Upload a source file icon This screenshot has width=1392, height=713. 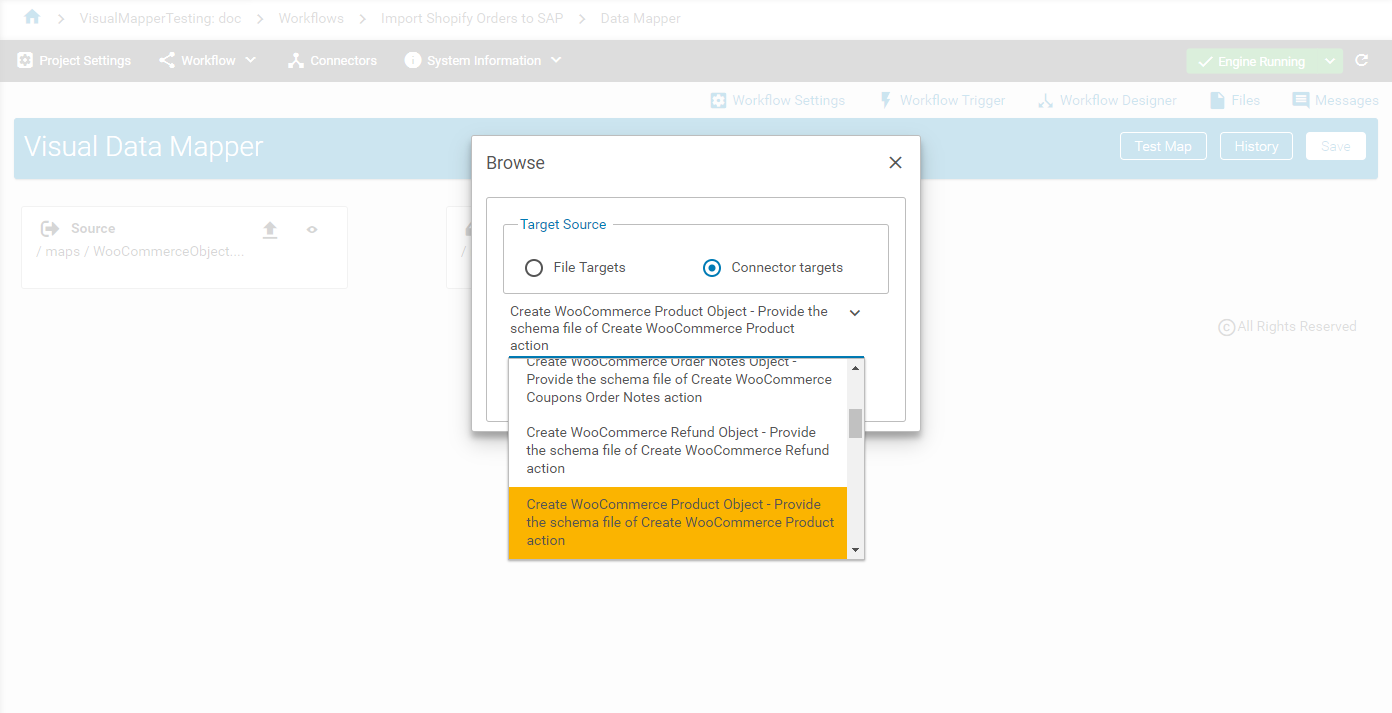coord(270,230)
